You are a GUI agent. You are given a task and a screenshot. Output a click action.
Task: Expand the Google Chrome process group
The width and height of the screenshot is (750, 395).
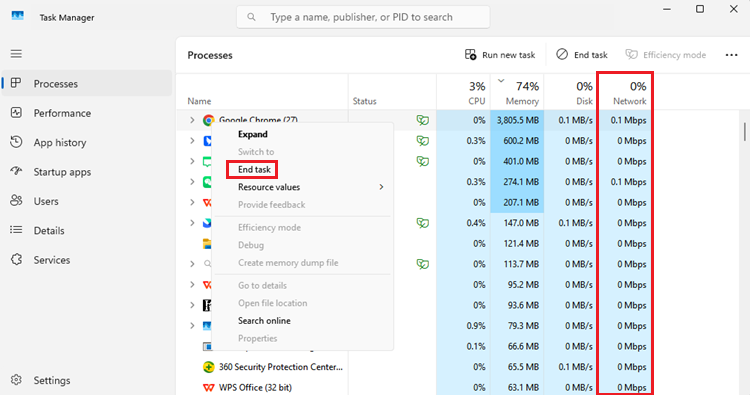192,120
